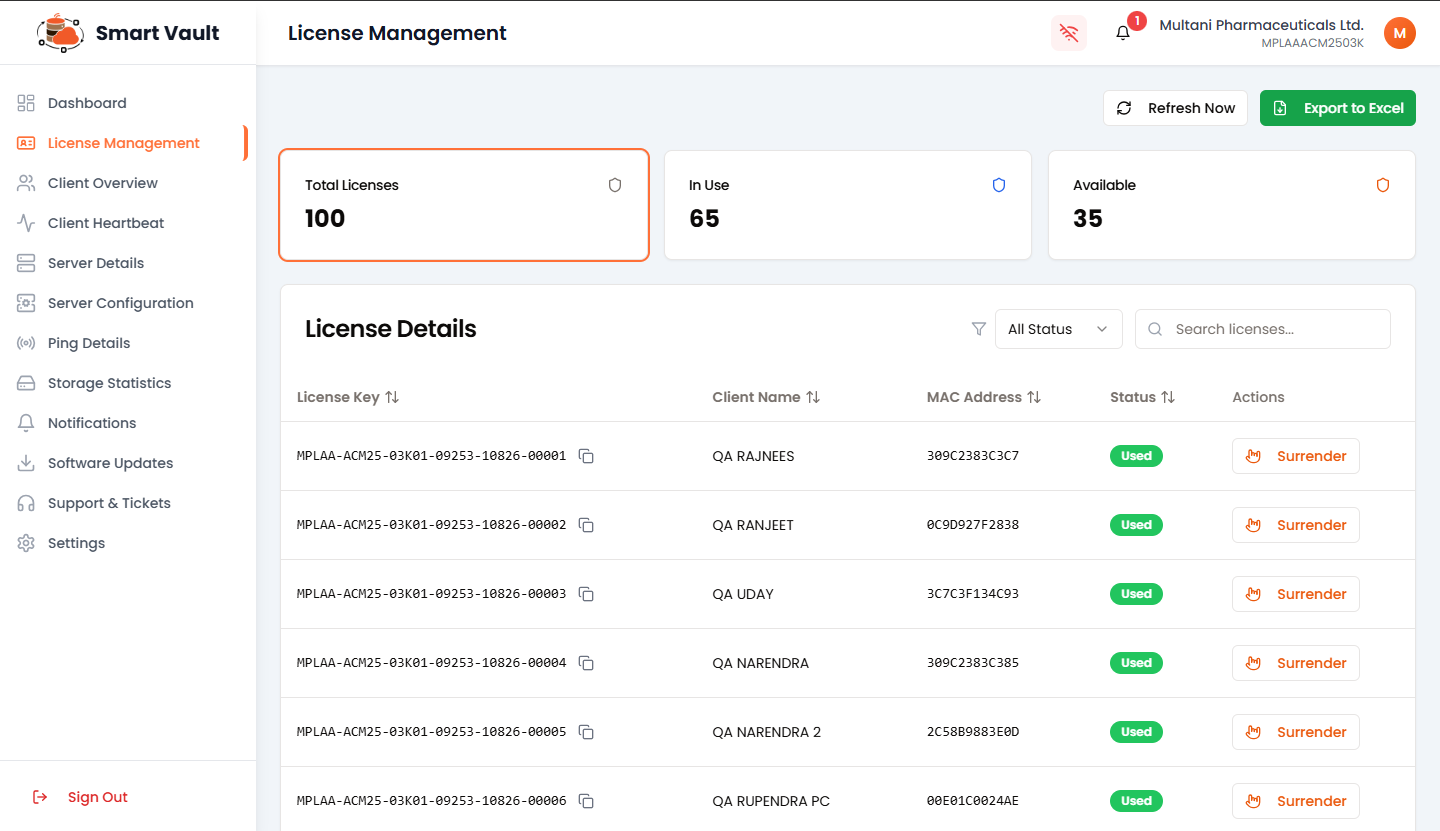Click the Export to Excel button
Screen dimensions: 1440x831
(1337, 107)
